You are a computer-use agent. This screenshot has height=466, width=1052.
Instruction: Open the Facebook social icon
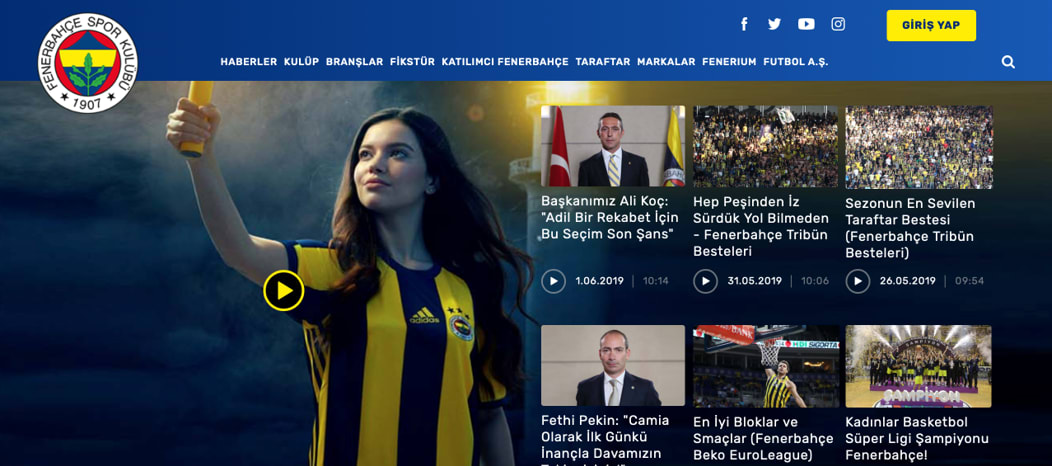coord(744,24)
